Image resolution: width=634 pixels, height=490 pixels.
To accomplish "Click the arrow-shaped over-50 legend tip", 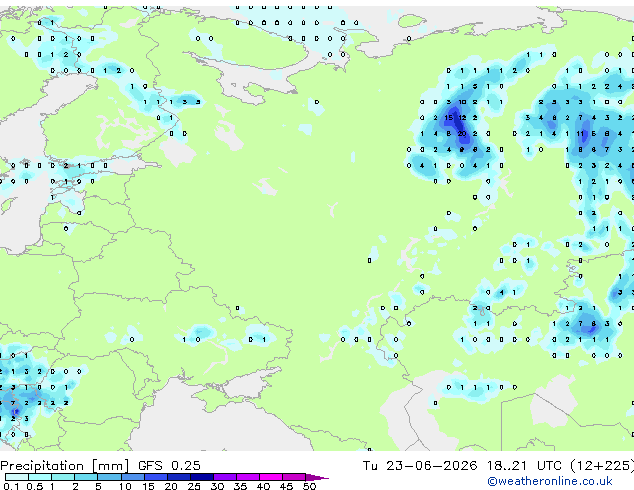I will point(317,477).
